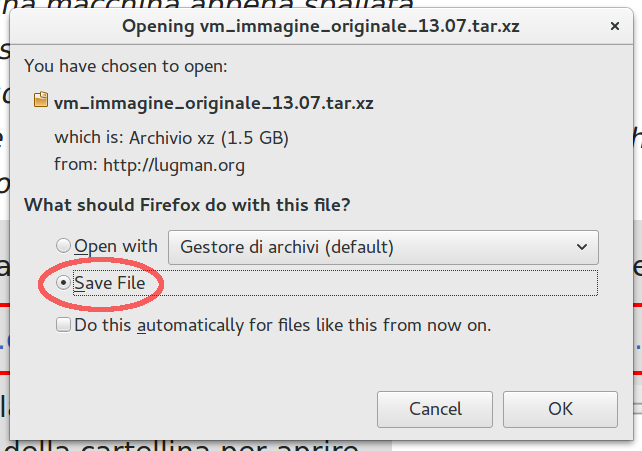Click the filename vm_immagine_originale_13.07.tar.xz text
Image resolution: width=642 pixels, height=451 pixels.
pyautogui.click(x=213, y=101)
